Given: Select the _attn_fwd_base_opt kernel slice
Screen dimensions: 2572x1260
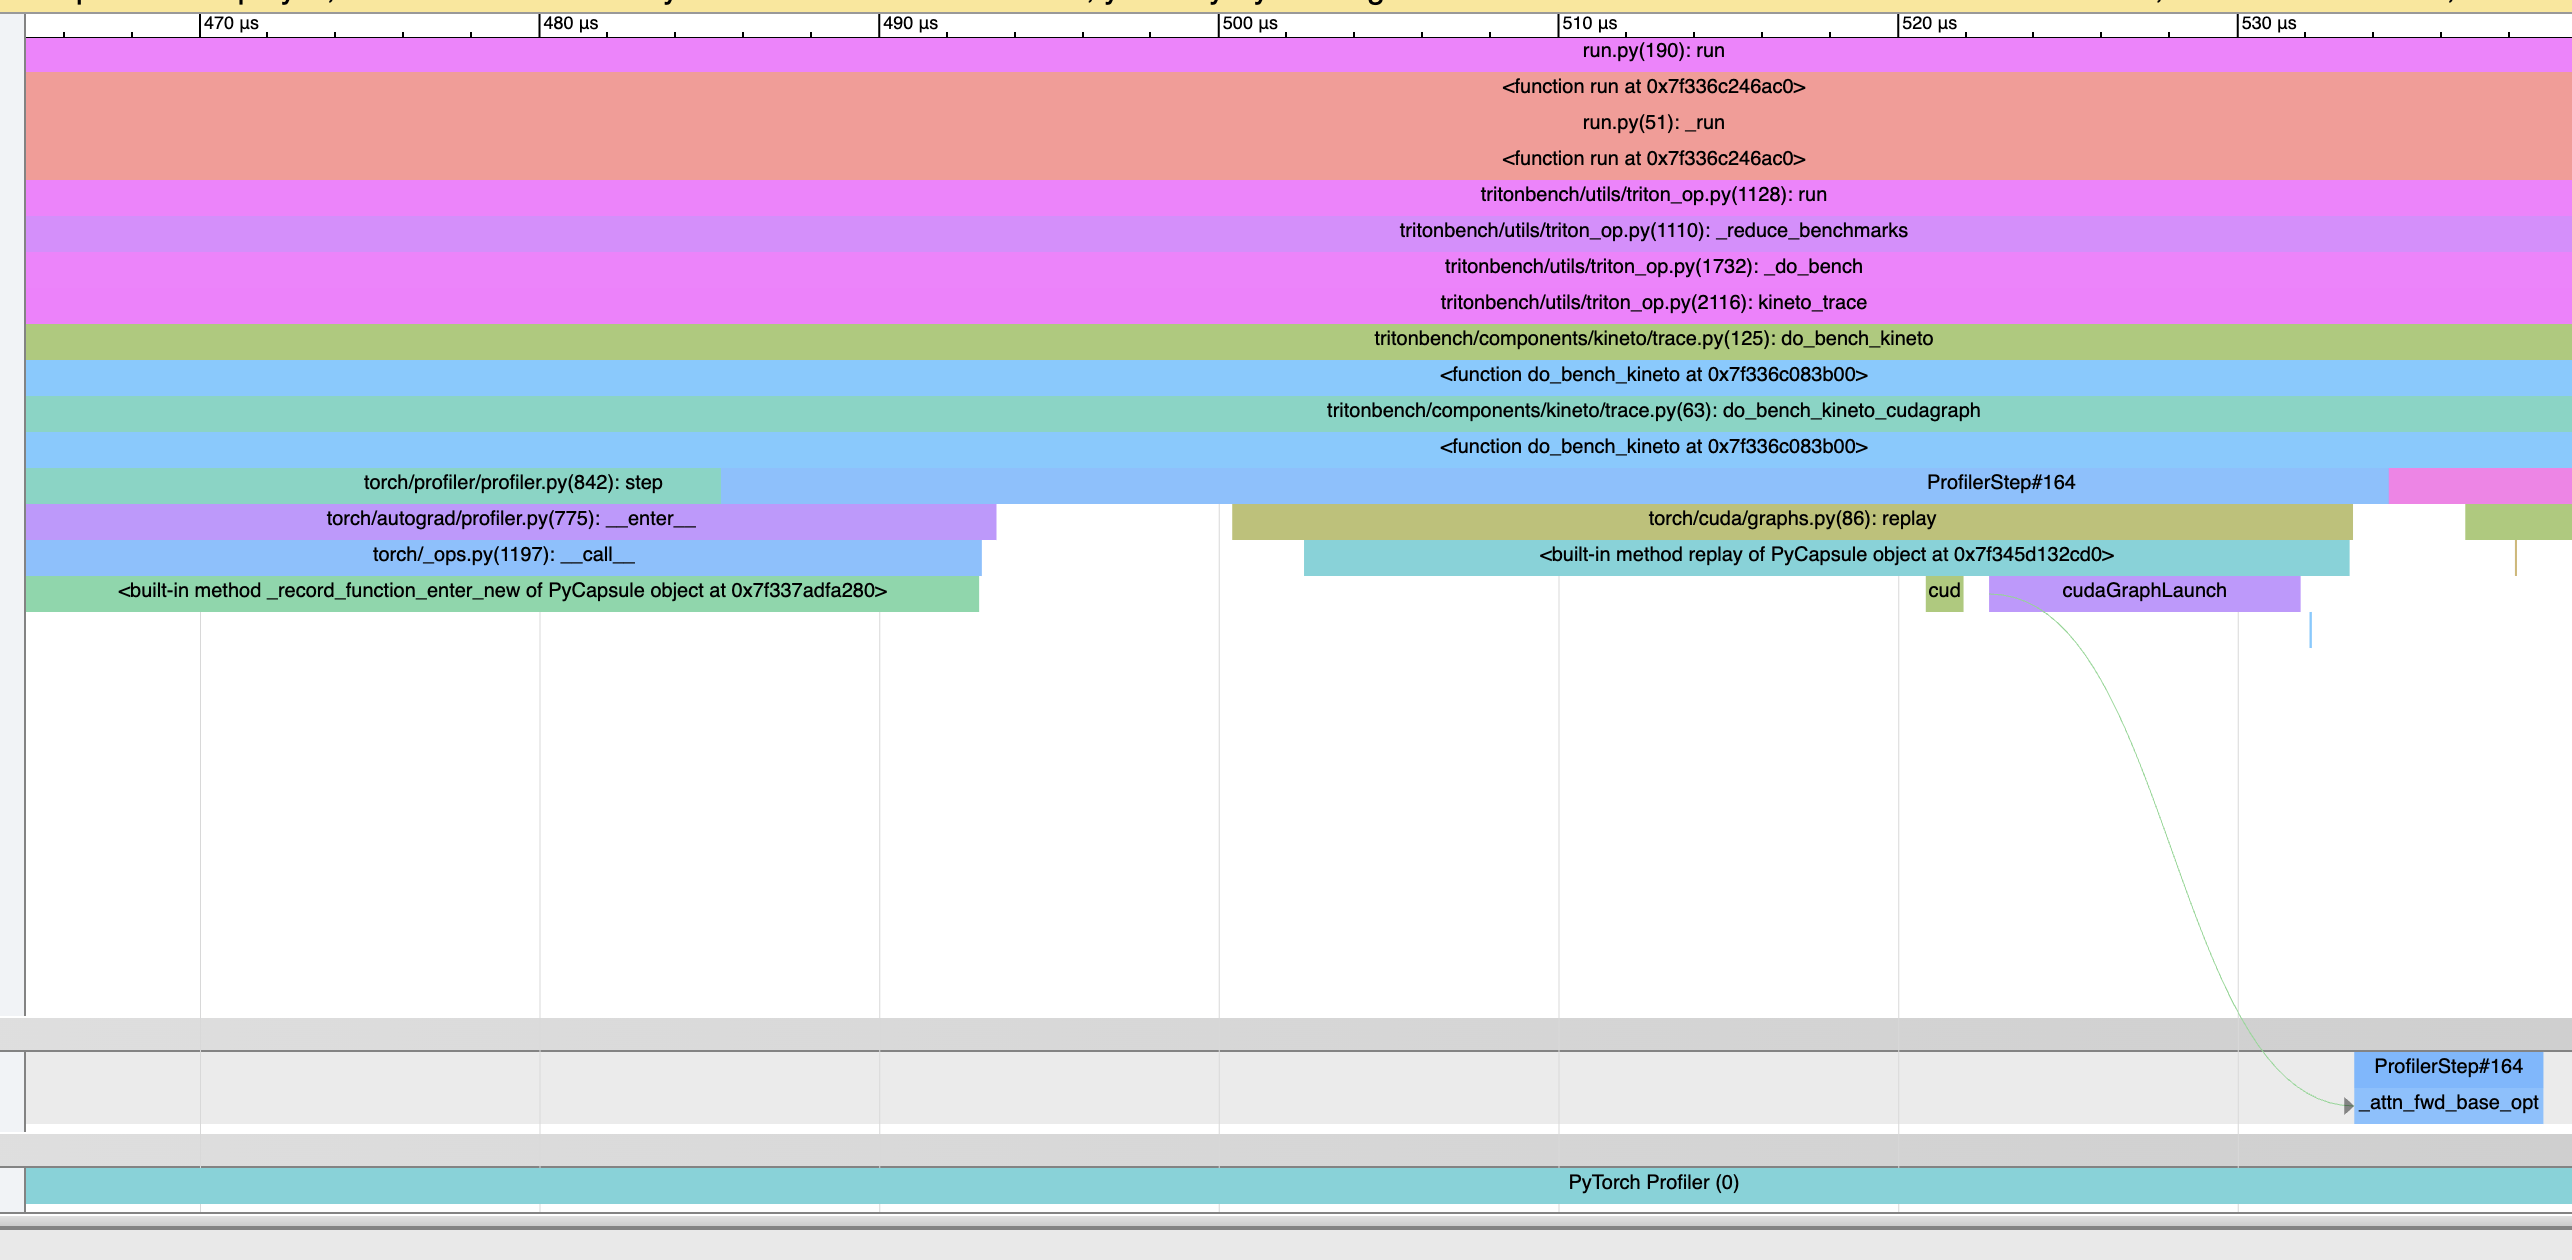Looking at the screenshot, I should tap(2448, 1103).
